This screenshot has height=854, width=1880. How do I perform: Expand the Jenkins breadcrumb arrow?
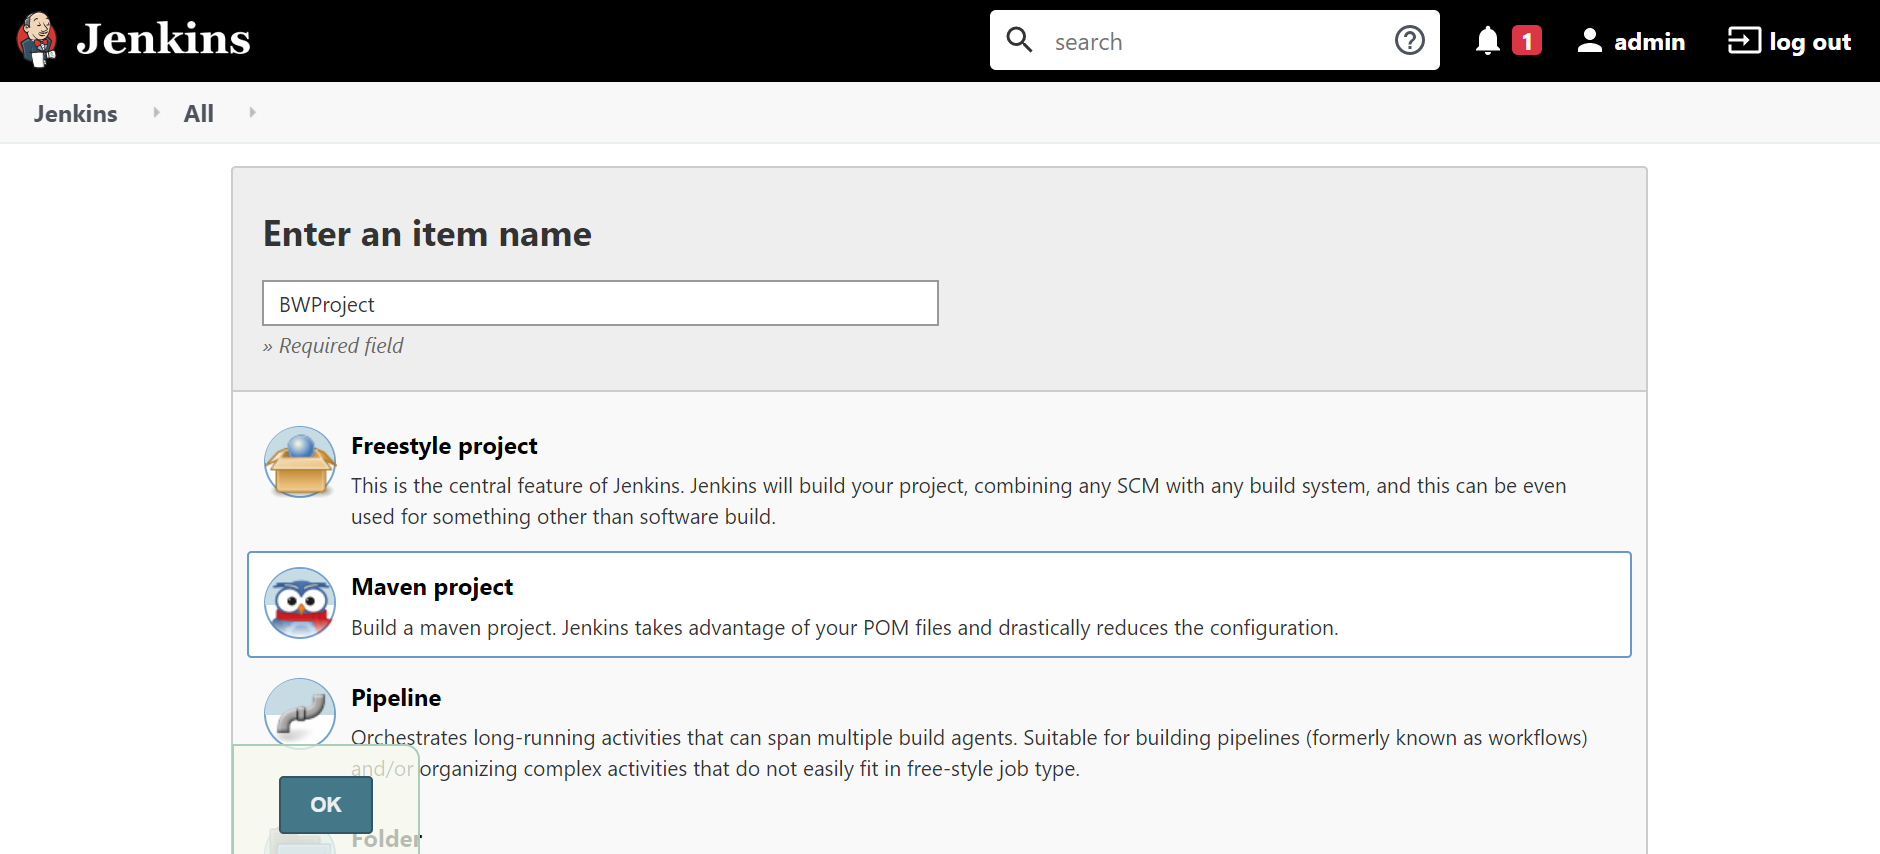pyautogui.click(x=156, y=113)
